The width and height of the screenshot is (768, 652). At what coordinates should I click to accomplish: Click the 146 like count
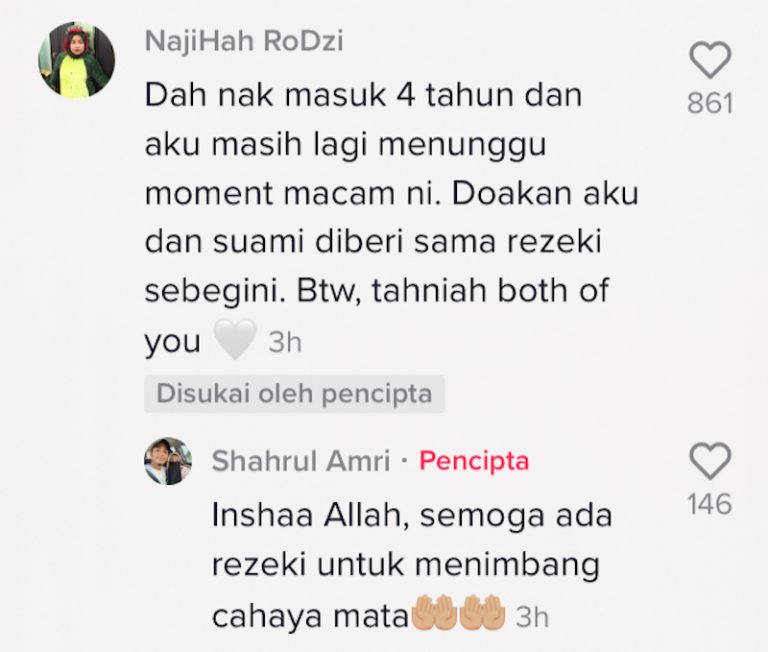coord(710,504)
